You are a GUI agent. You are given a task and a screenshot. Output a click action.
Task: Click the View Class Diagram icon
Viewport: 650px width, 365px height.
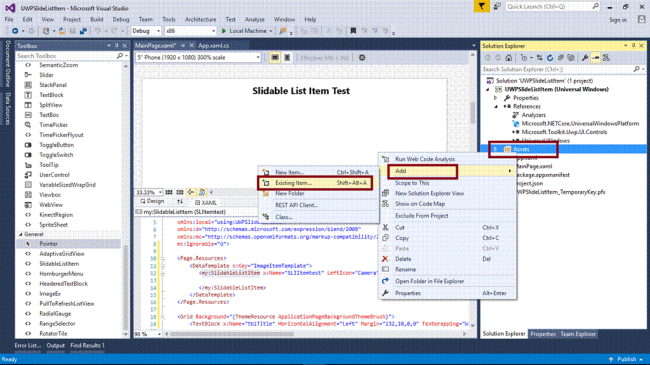[606, 58]
